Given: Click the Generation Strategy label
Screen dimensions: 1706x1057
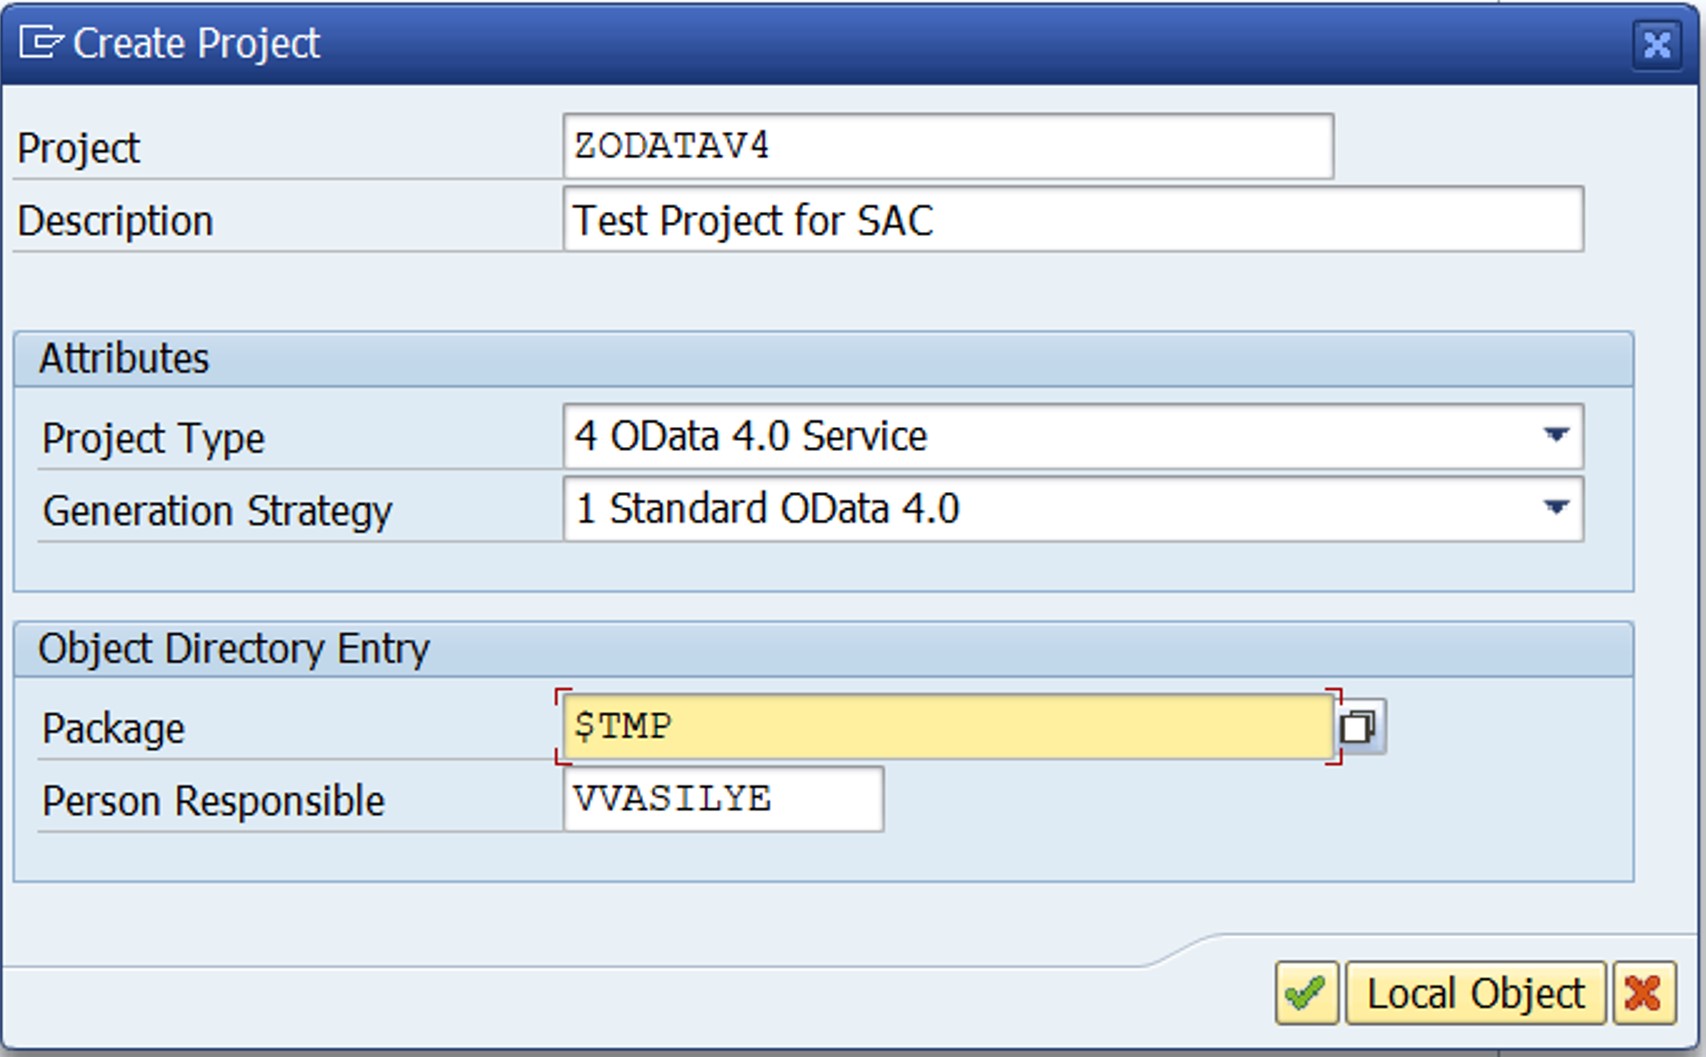Looking at the screenshot, I should coord(217,511).
